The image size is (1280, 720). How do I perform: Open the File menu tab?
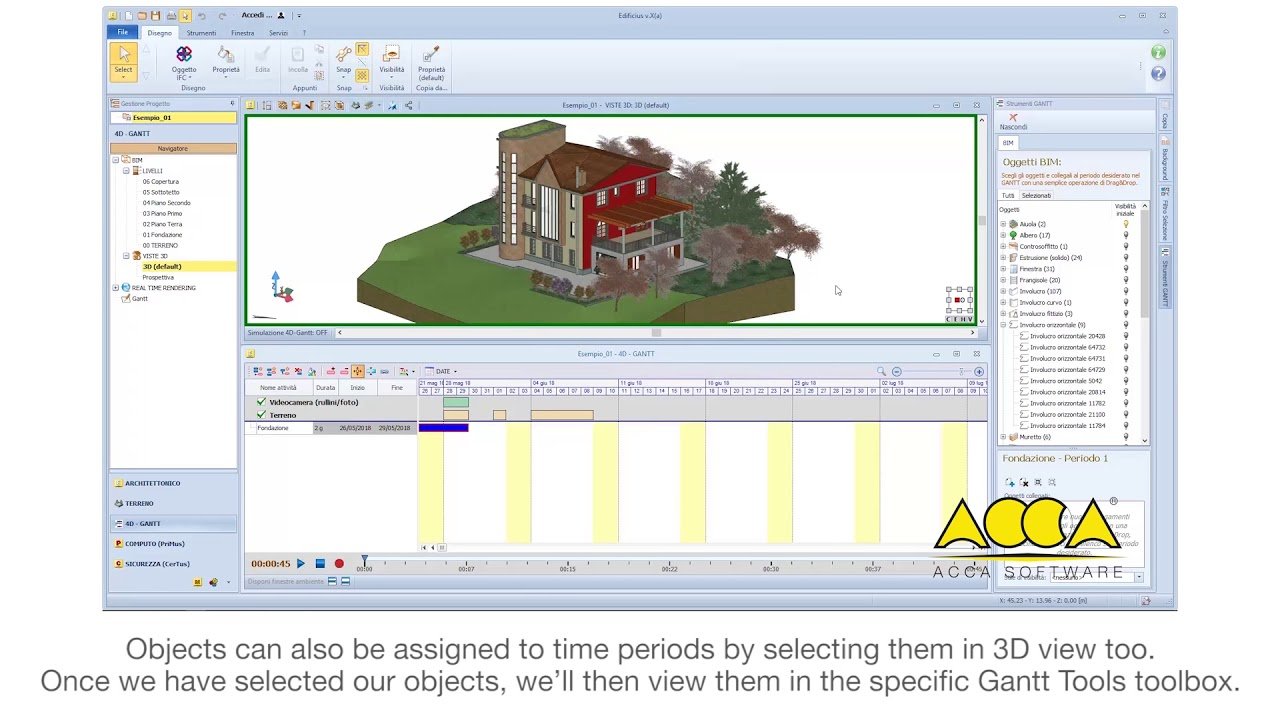click(x=123, y=33)
